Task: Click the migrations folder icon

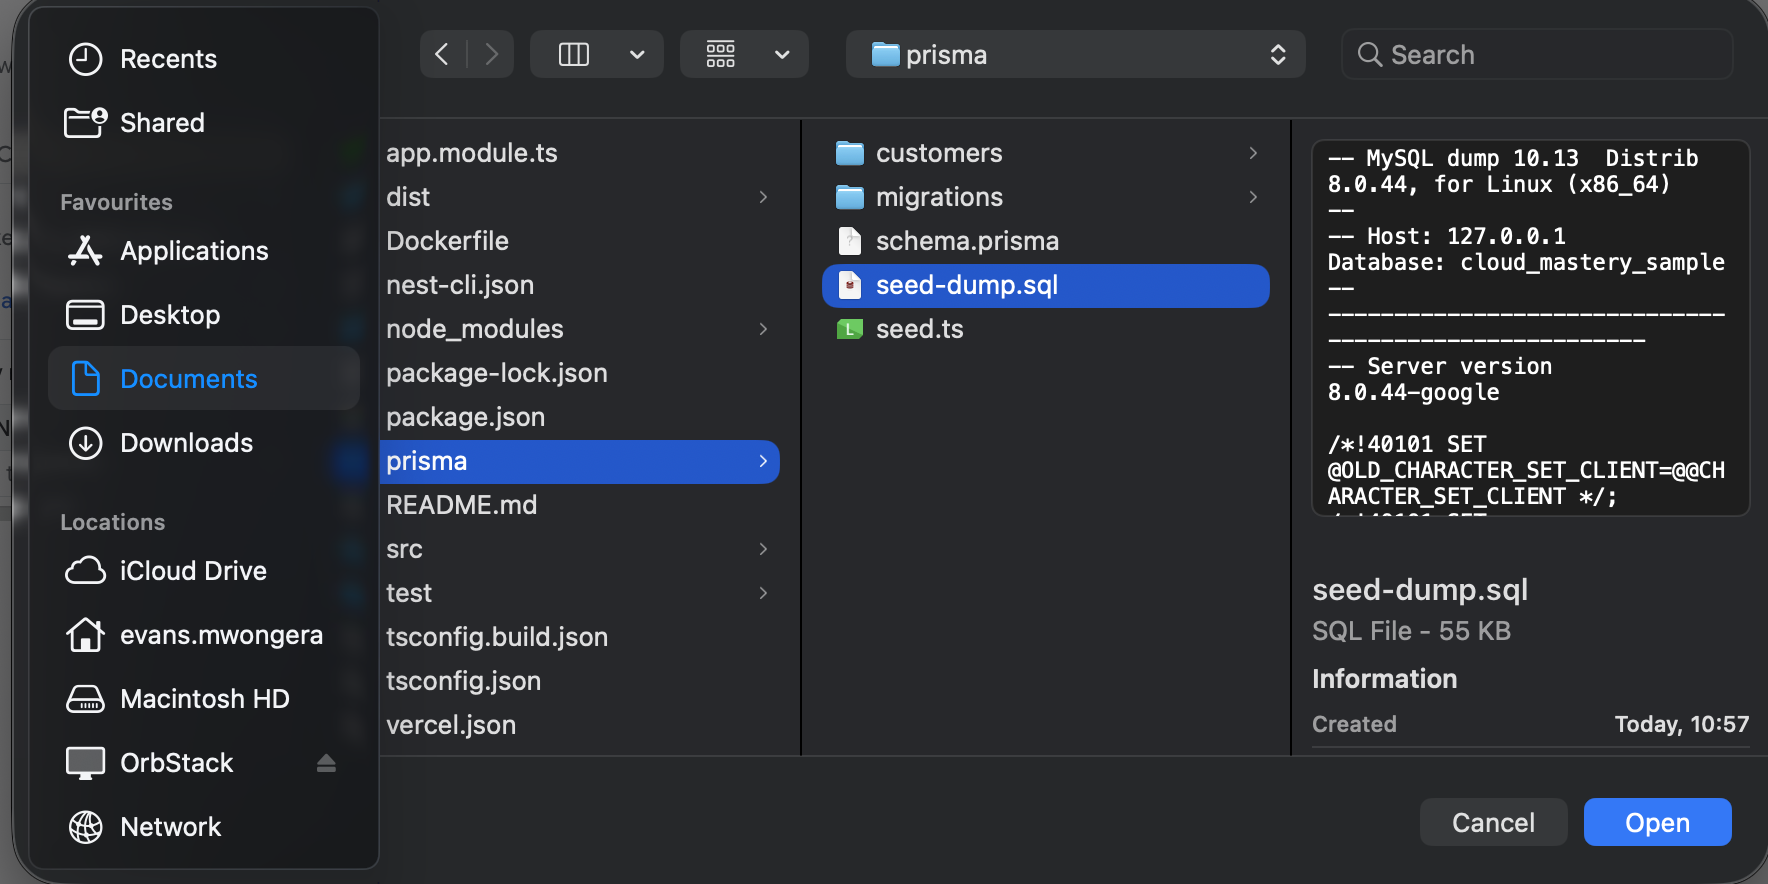Action: point(849,197)
